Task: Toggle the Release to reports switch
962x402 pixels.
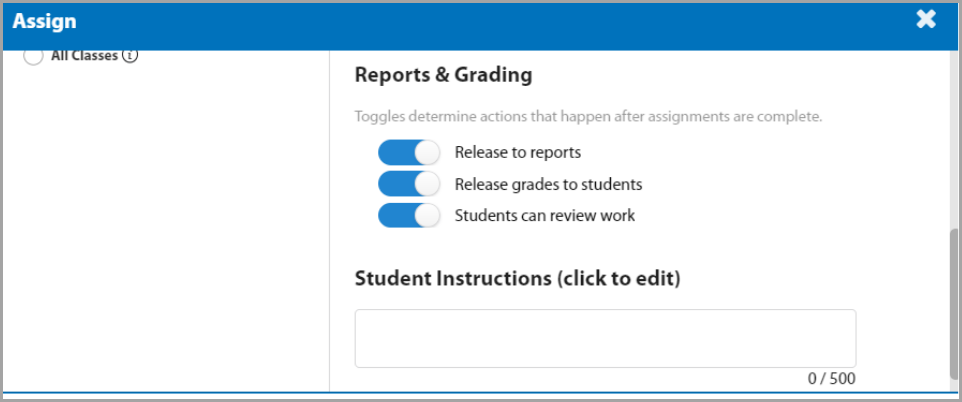Action: [x=409, y=152]
